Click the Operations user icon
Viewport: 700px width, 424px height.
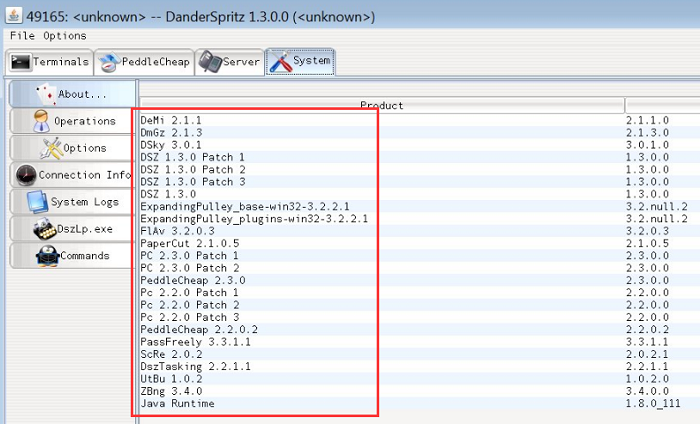click(42, 121)
